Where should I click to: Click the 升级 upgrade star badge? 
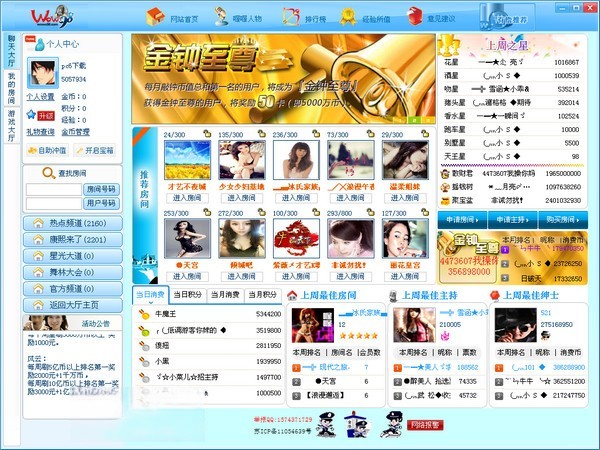[41, 115]
